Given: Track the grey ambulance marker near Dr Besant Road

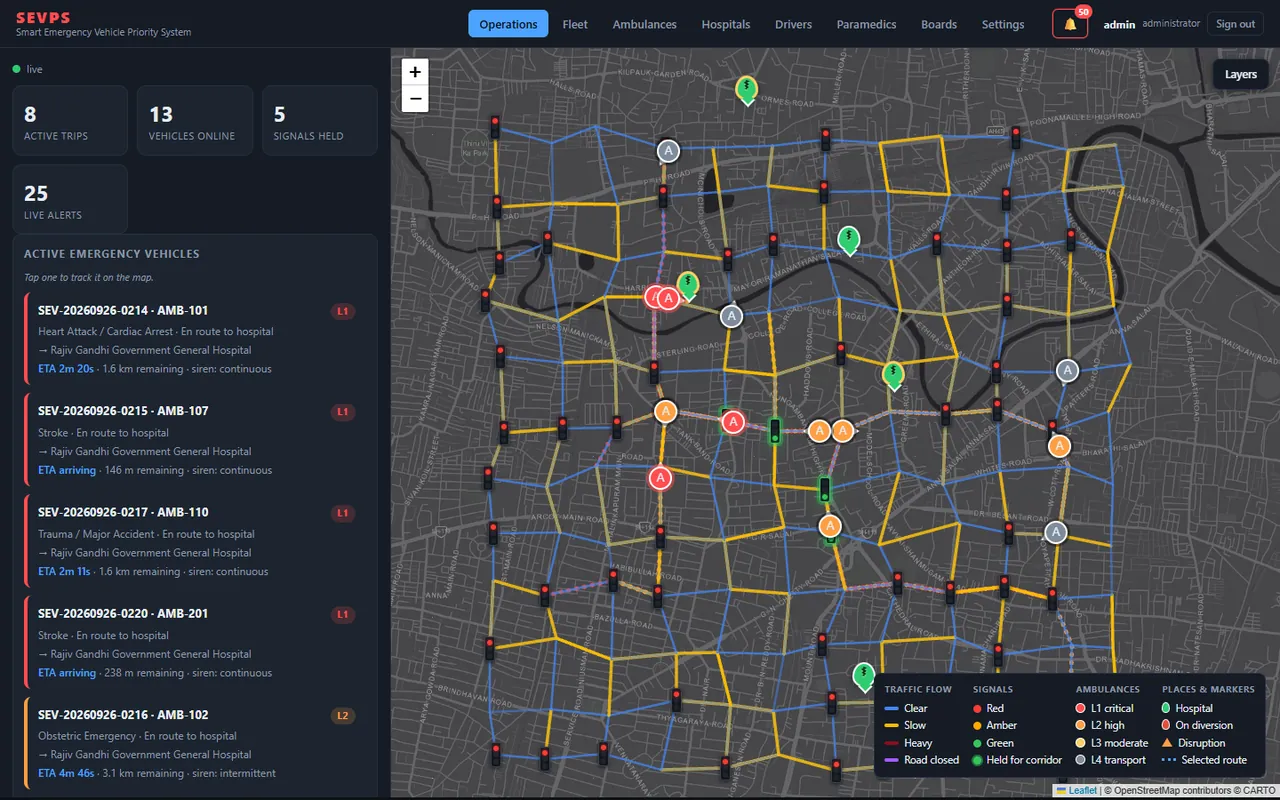Looking at the screenshot, I should 1056,532.
